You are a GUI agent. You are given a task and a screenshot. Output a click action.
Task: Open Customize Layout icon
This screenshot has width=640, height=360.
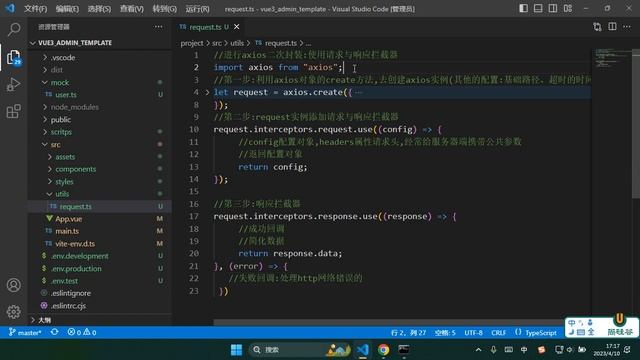pyautogui.click(x=568, y=8)
